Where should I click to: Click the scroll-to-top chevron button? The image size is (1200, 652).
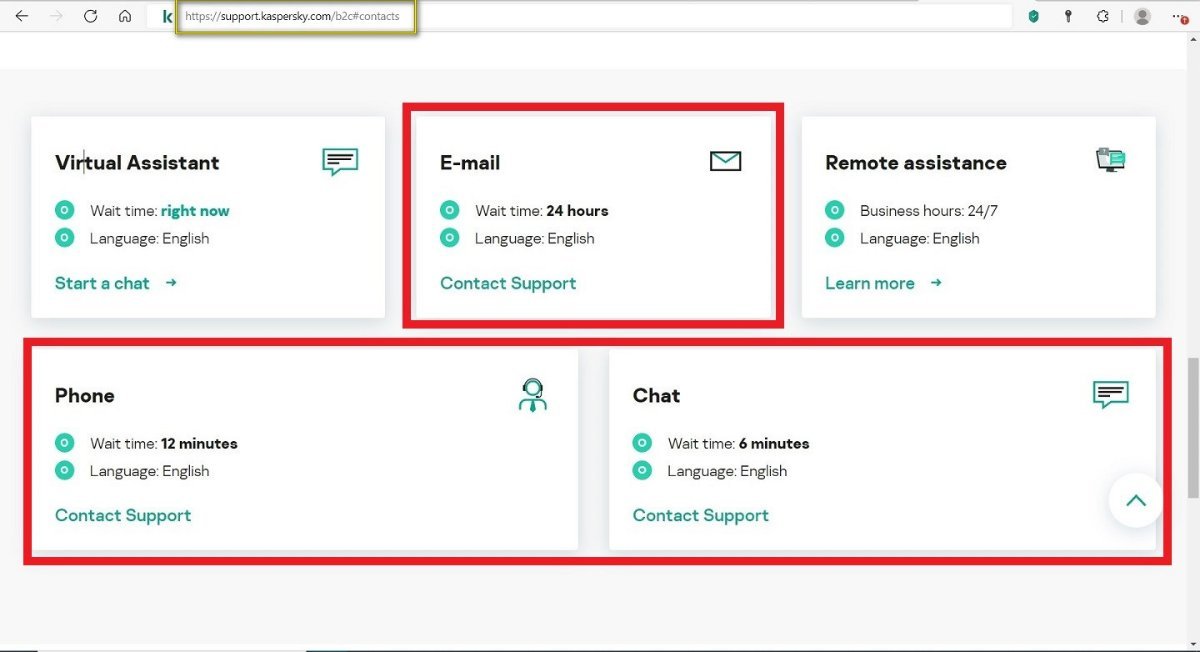click(1136, 501)
